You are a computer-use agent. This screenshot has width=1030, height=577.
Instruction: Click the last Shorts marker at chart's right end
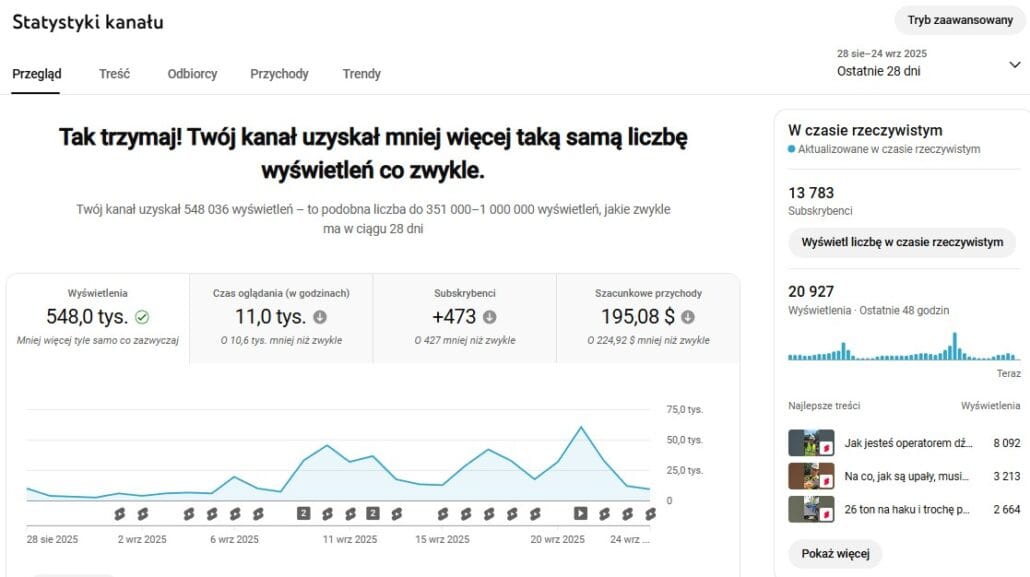coord(650,513)
